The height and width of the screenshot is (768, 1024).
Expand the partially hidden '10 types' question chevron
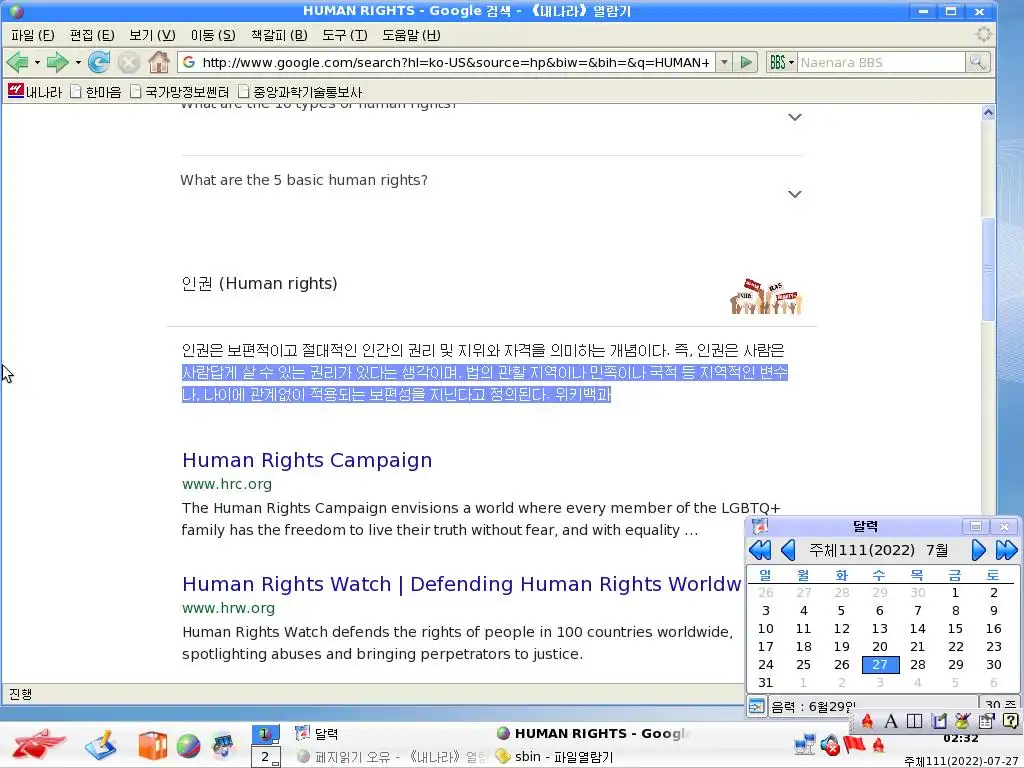794,118
